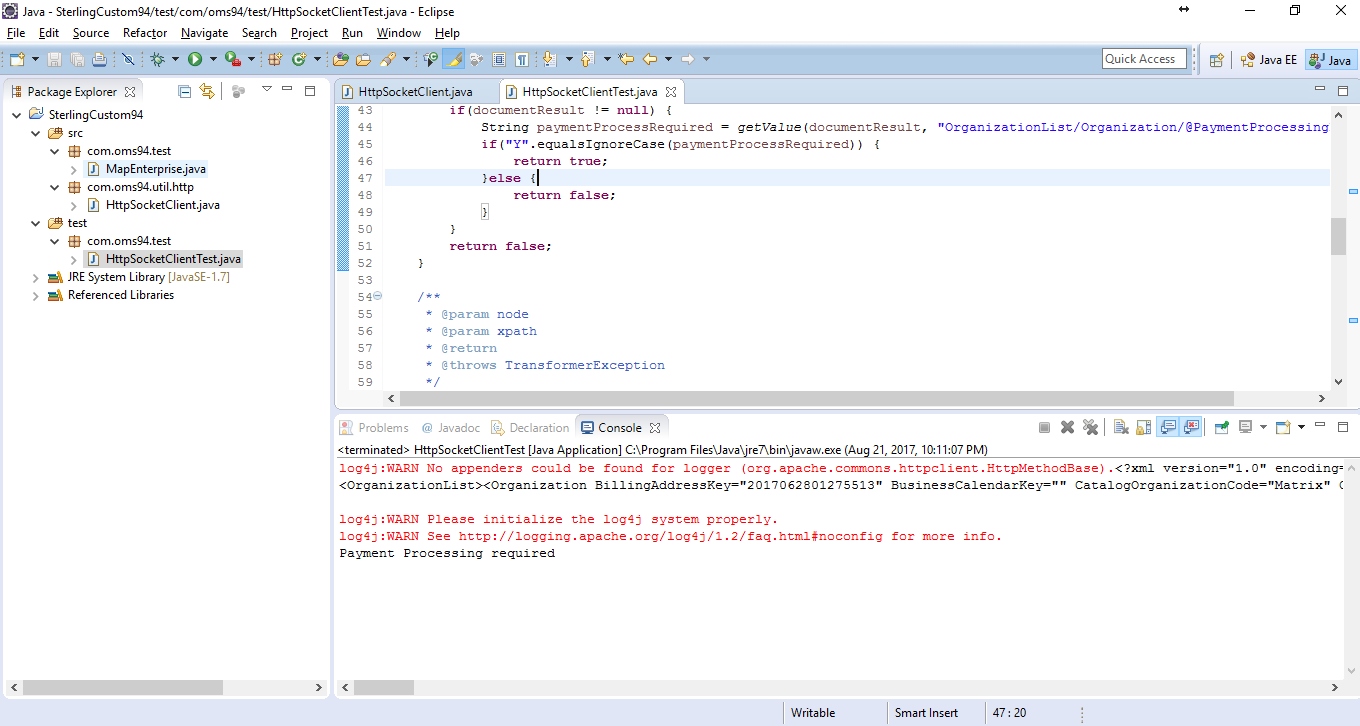Click the Quick Access input field
The height and width of the screenshot is (726, 1360).
point(1143,58)
